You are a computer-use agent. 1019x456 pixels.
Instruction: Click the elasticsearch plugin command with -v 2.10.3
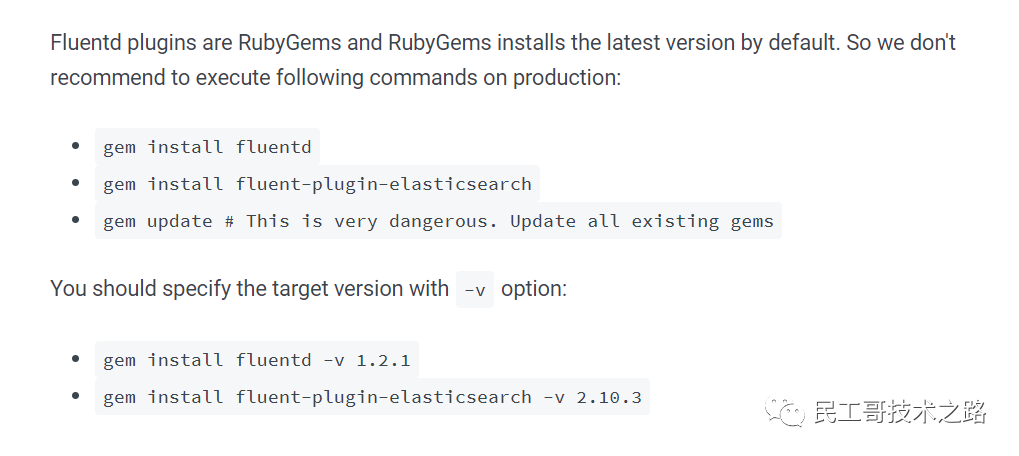(x=372, y=397)
